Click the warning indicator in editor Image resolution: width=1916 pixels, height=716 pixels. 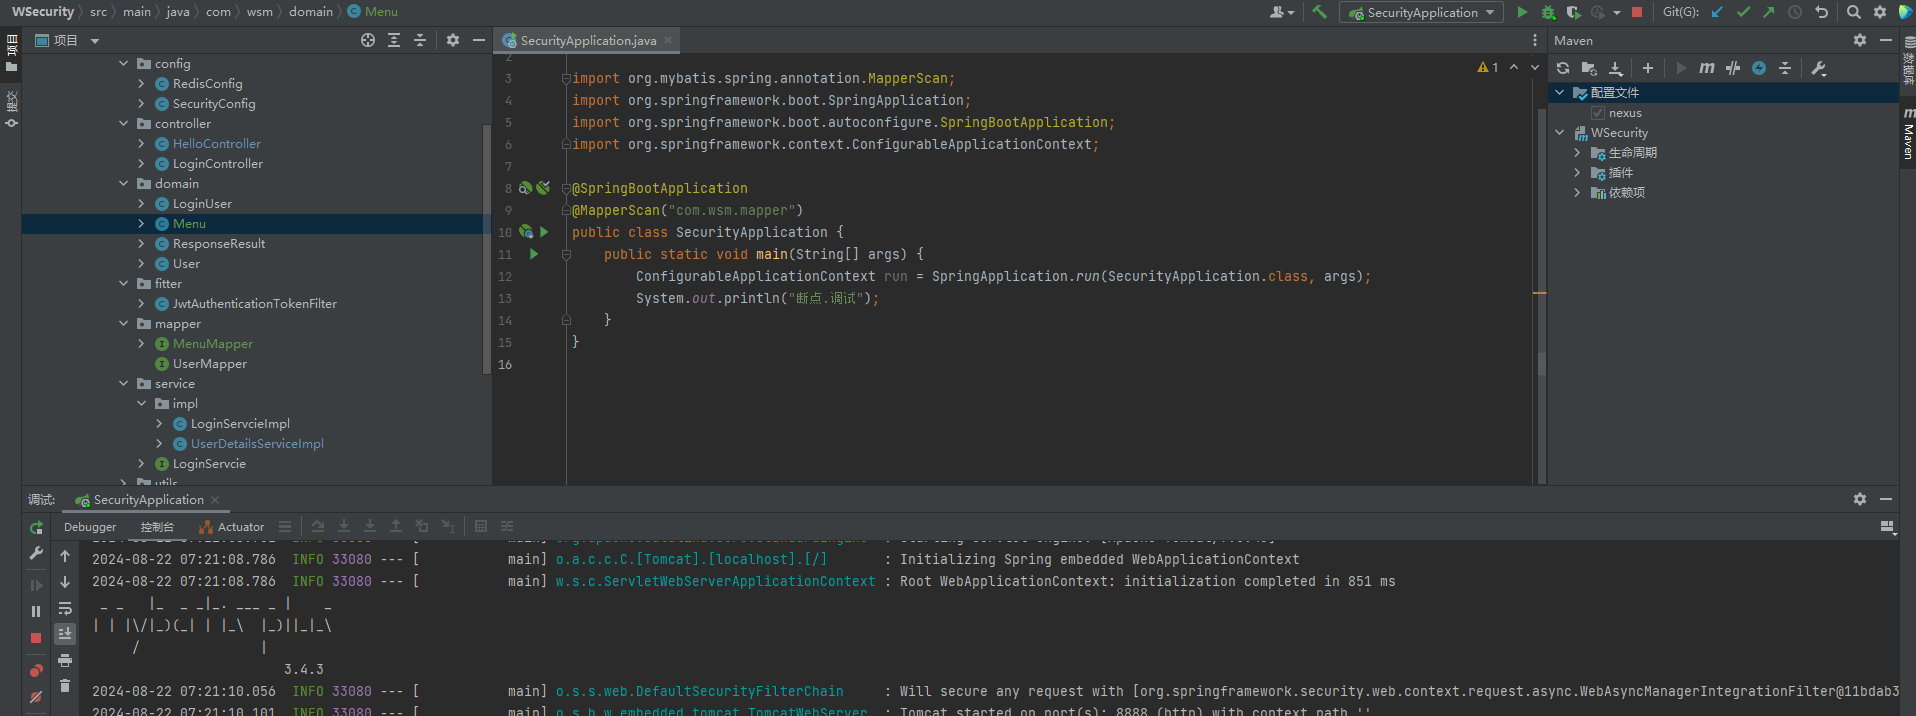1487,67
